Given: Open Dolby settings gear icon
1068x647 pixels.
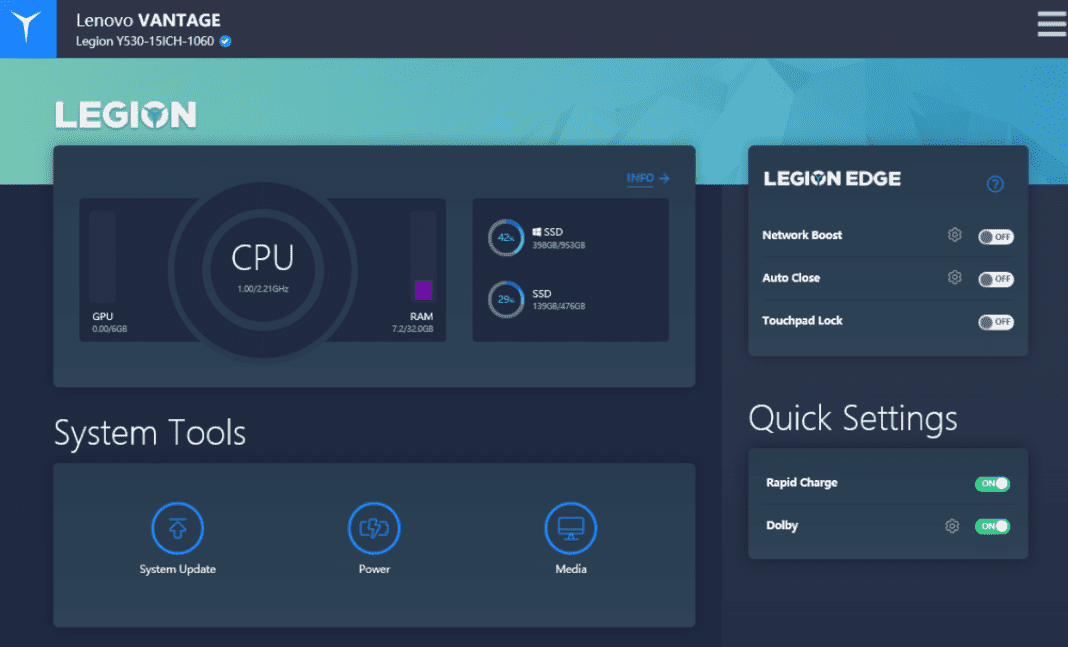Looking at the screenshot, I should pyautogui.click(x=952, y=526).
